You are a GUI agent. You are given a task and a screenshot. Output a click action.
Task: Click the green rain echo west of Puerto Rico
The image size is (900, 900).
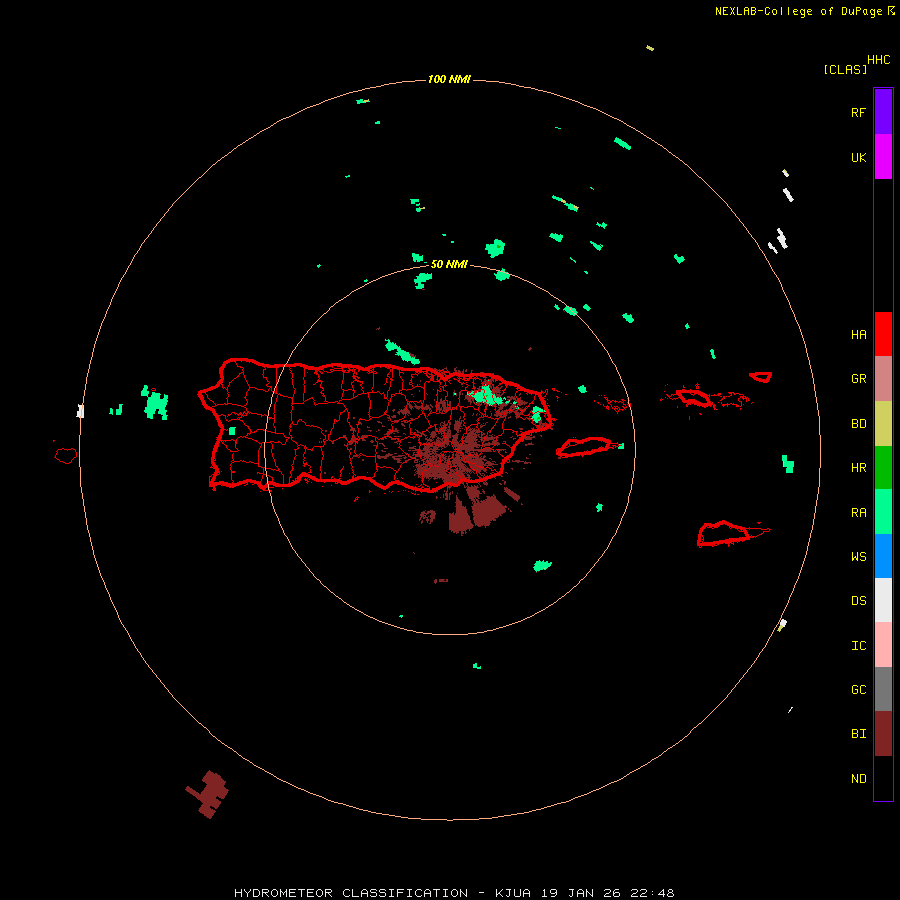click(x=155, y=403)
